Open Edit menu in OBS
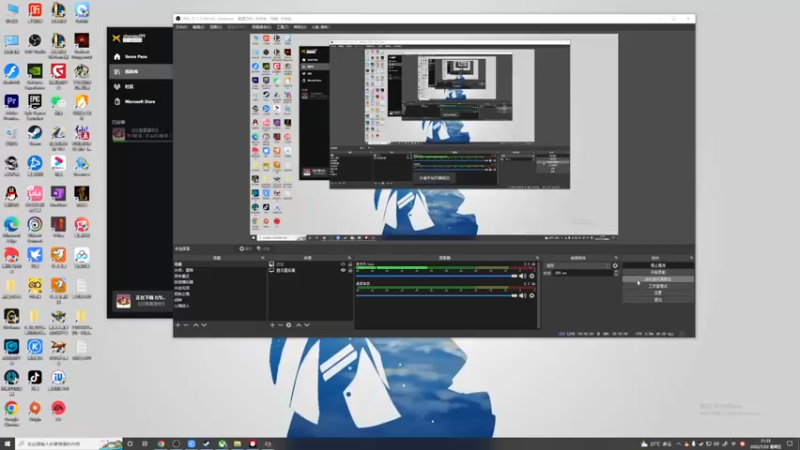 tap(198, 27)
